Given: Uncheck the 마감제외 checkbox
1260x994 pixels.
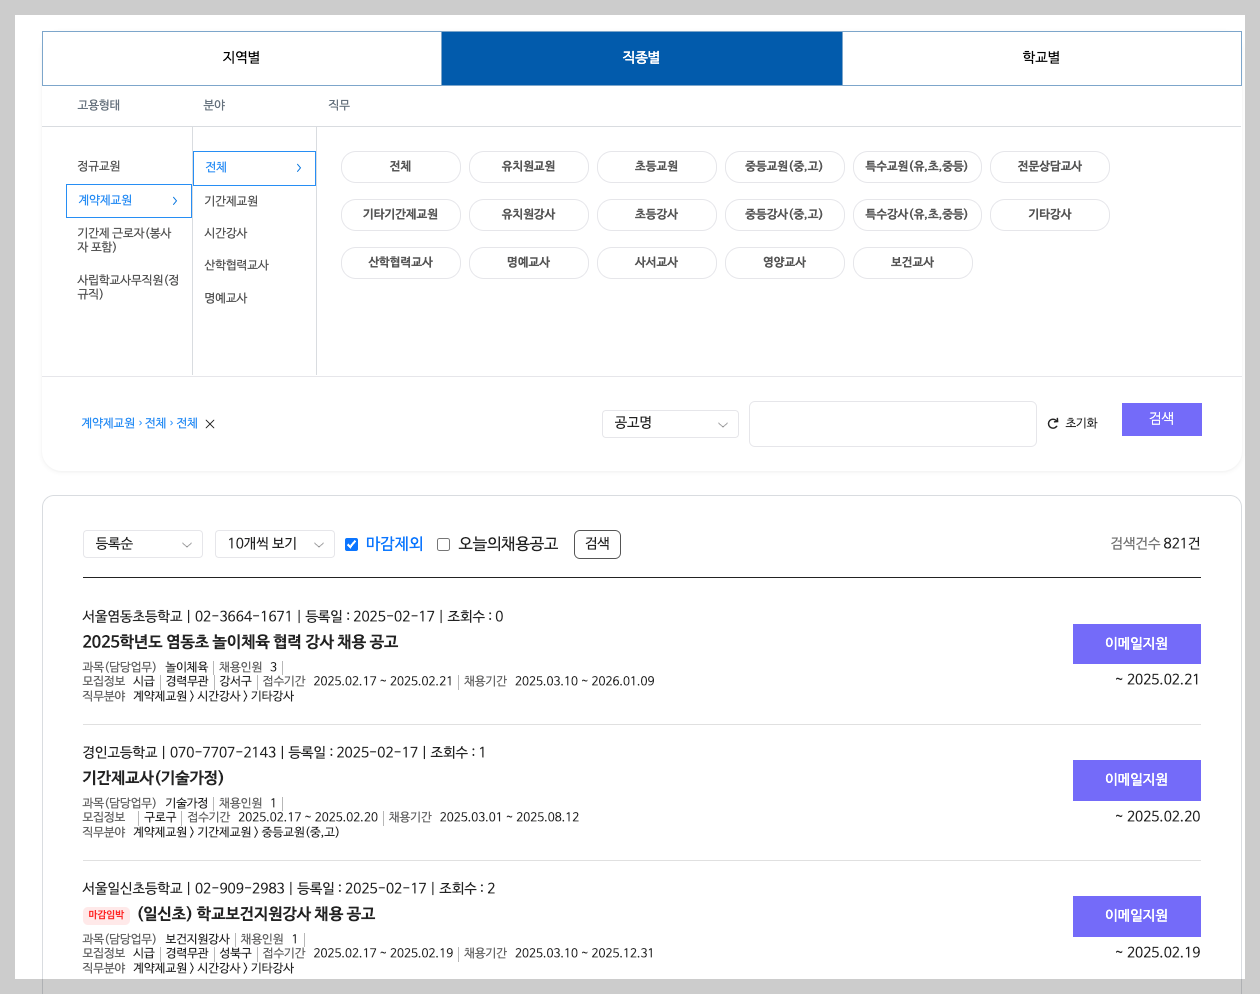Looking at the screenshot, I should pyautogui.click(x=351, y=544).
